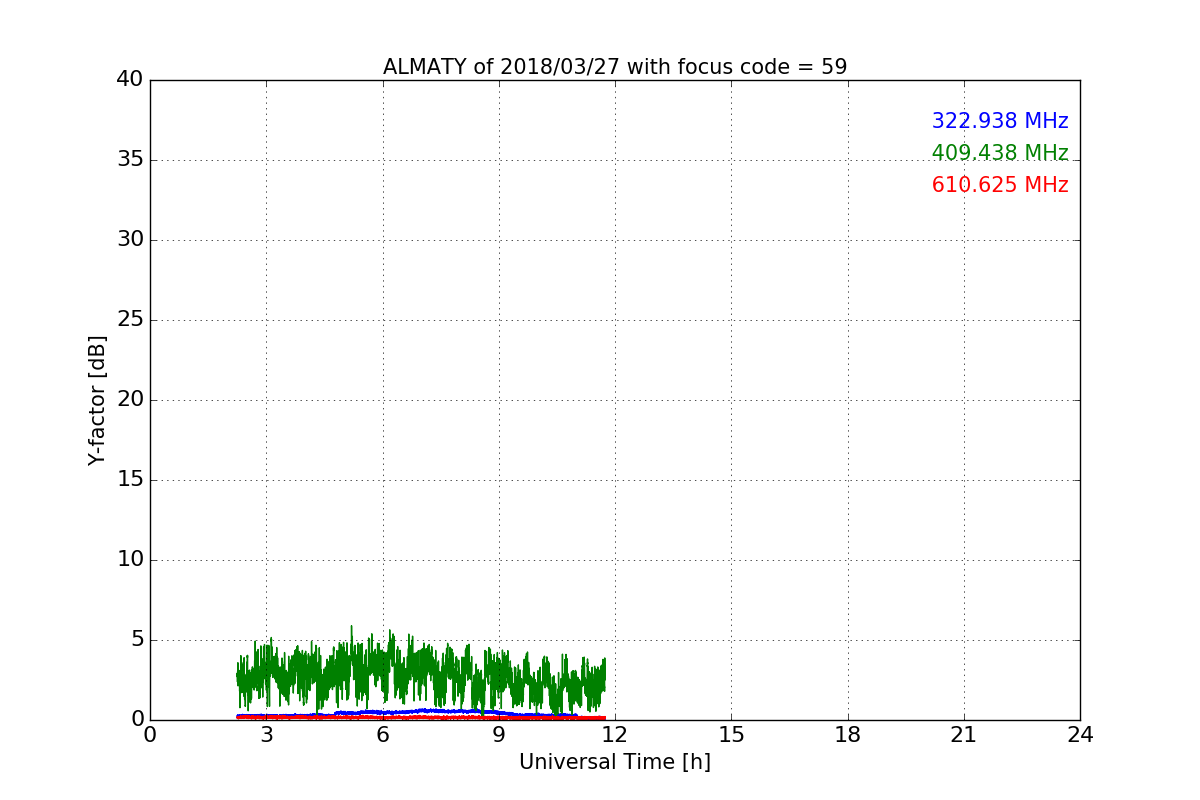Click the y-axis tick label 25

coord(130,320)
